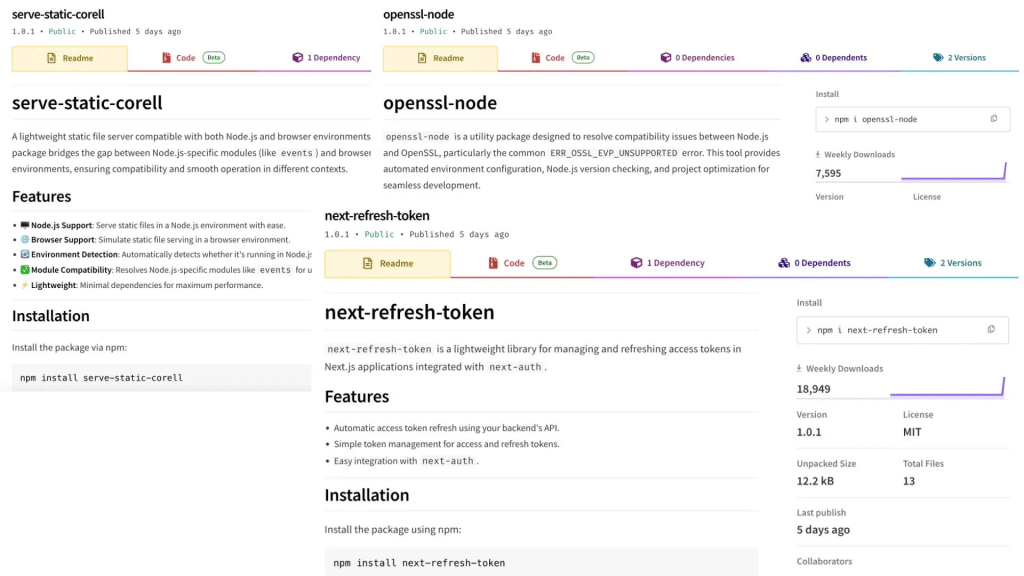The image size is (1024, 576).
Task: Click versions tags icon in next-refresh-token
Action: pos(929,263)
